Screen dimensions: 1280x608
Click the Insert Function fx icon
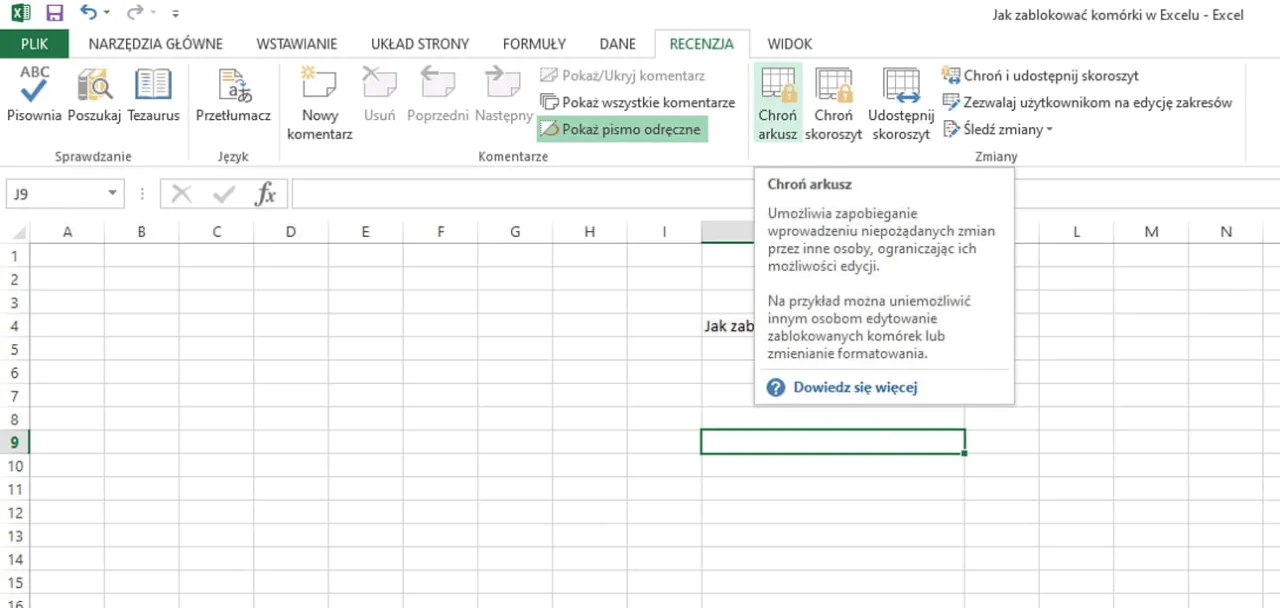point(265,194)
